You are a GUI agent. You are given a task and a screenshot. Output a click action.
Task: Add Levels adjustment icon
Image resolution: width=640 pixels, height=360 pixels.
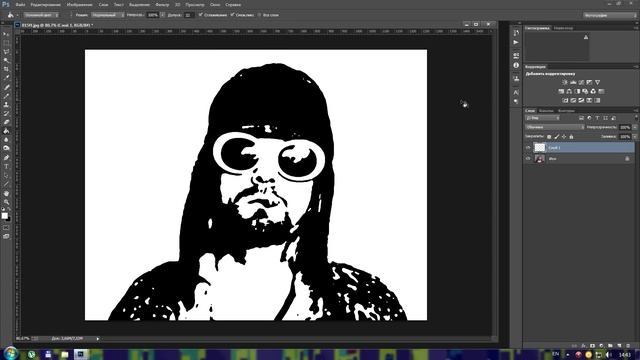tap(573, 82)
